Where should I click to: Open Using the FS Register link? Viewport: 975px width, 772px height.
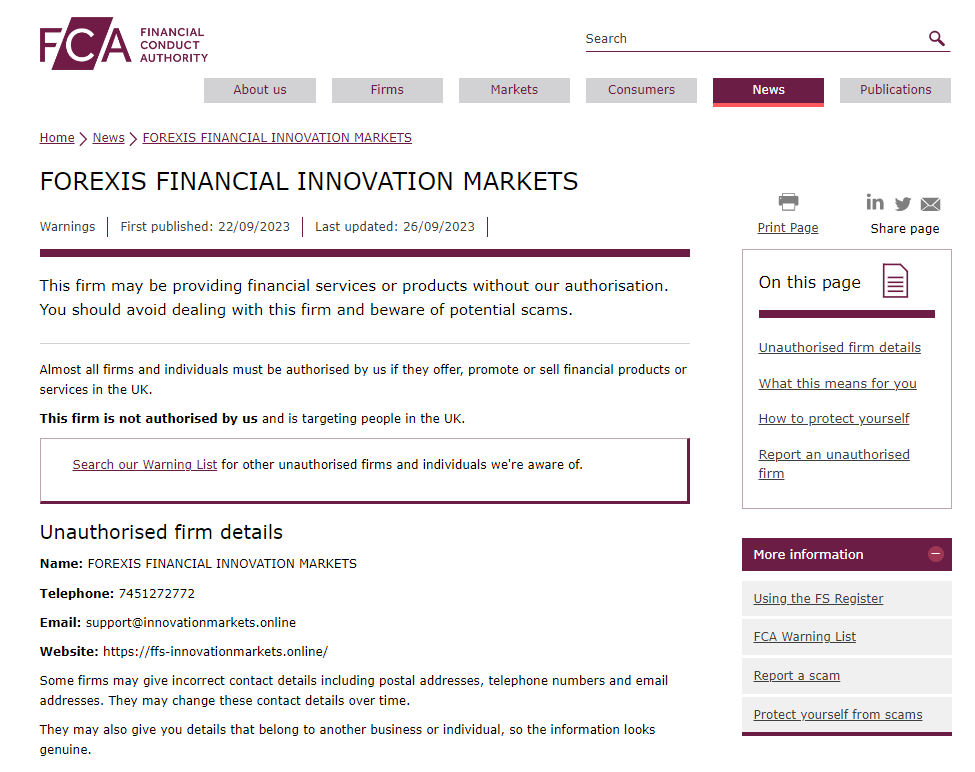tap(818, 599)
